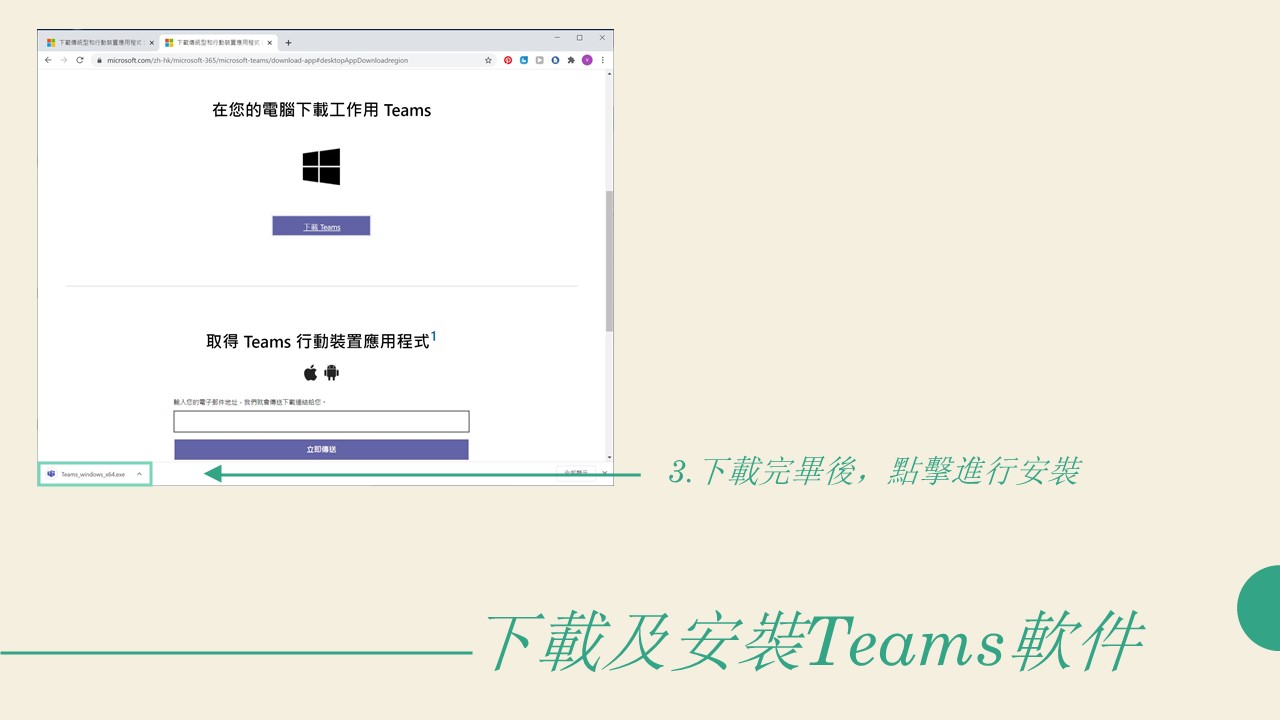The width and height of the screenshot is (1280, 720).
Task: Open a new tab with the plus button
Action: point(288,43)
